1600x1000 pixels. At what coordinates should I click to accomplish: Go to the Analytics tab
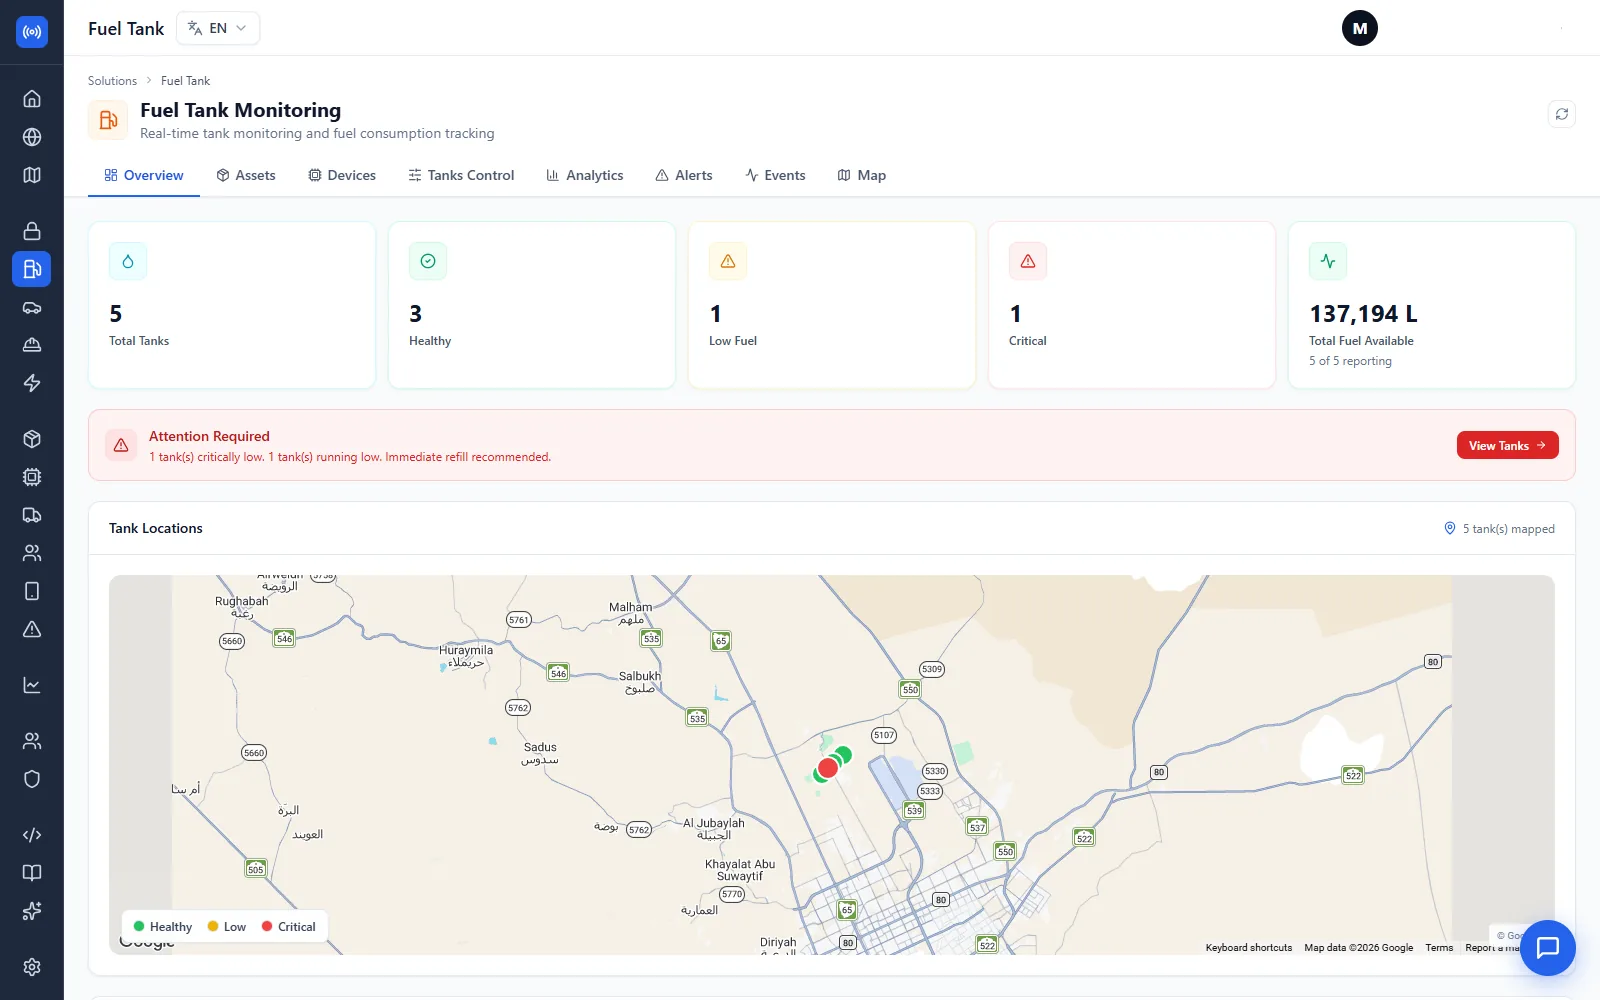(585, 175)
